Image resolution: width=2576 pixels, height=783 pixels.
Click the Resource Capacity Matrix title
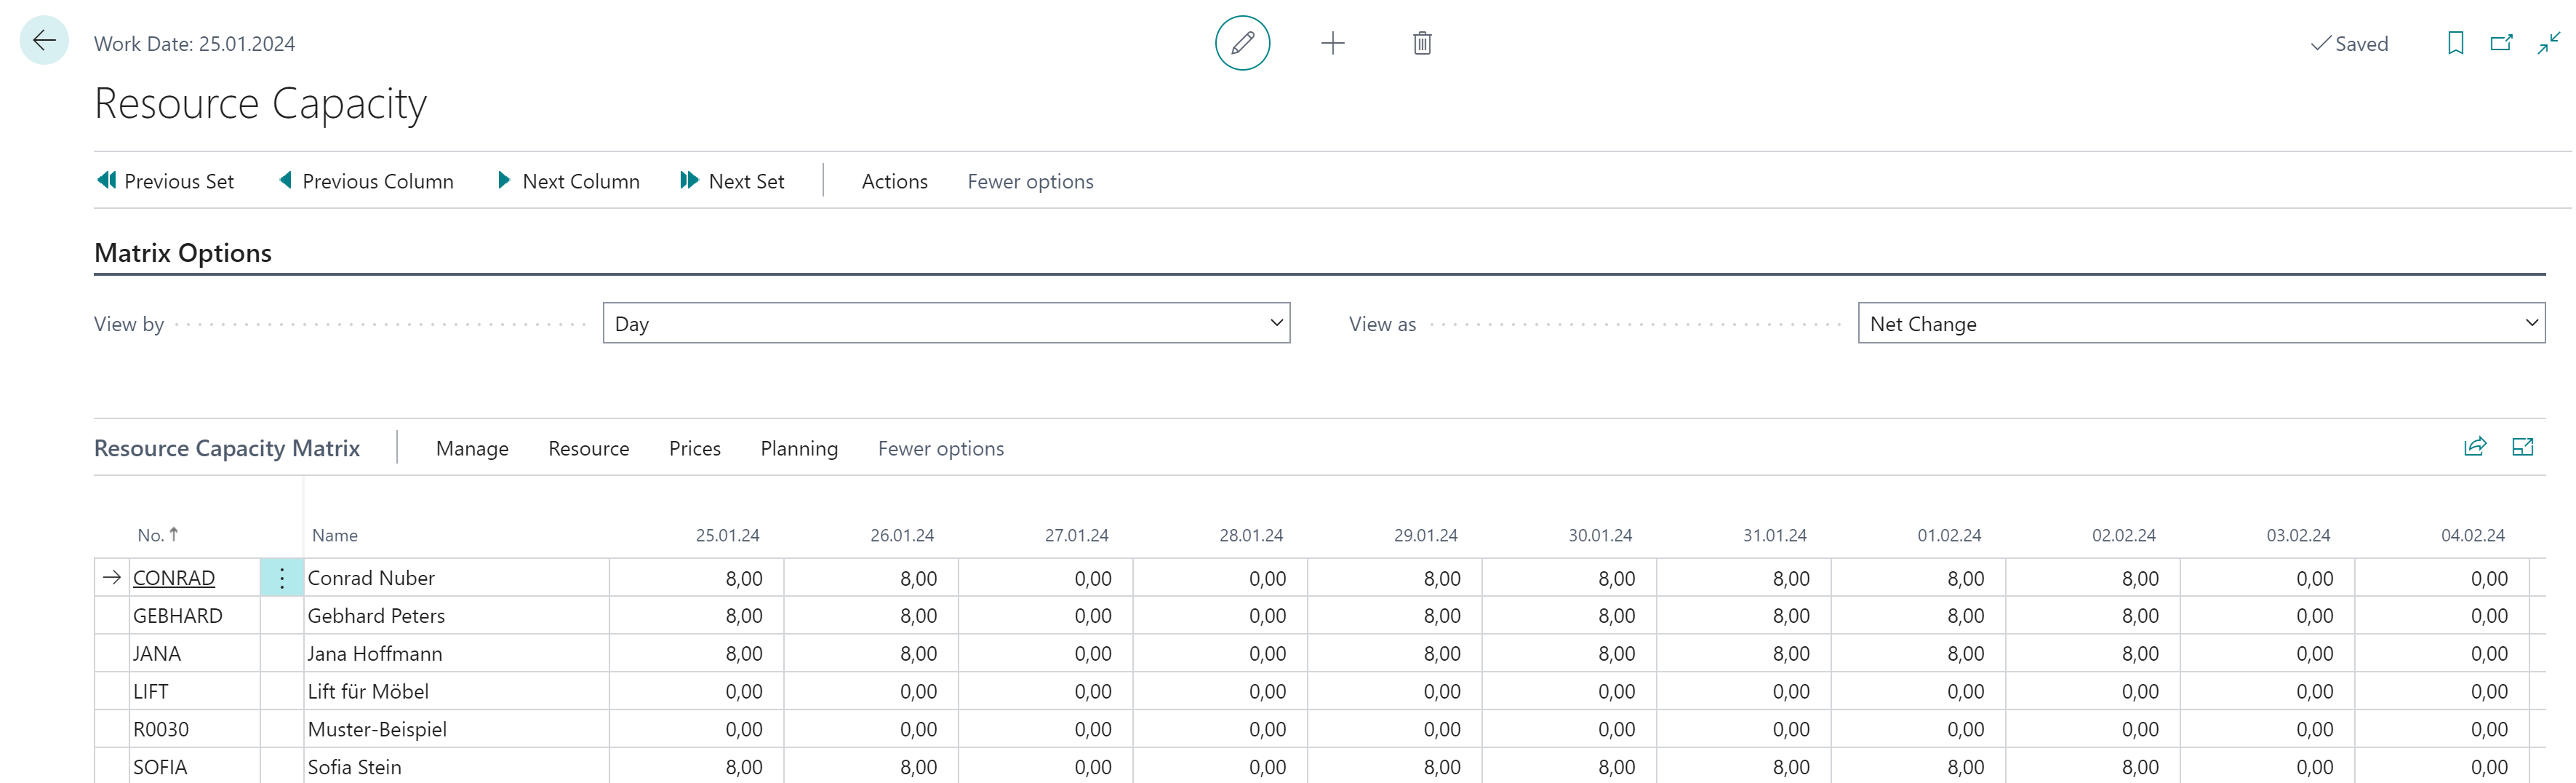click(x=227, y=448)
